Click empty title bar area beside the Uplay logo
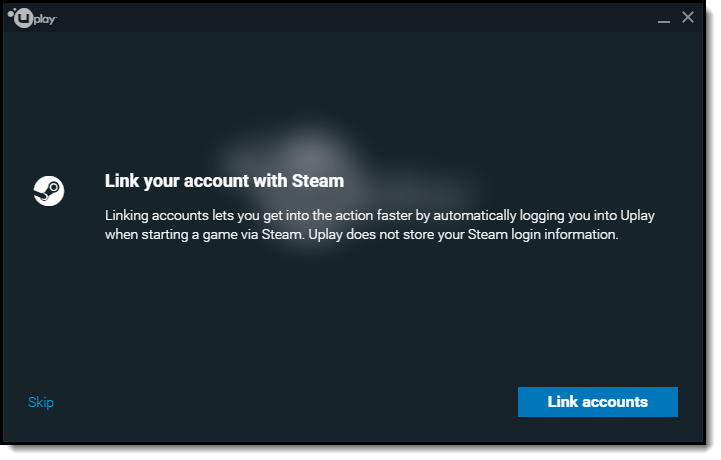Image resolution: width=721 pixels, height=460 pixels. pos(354,18)
